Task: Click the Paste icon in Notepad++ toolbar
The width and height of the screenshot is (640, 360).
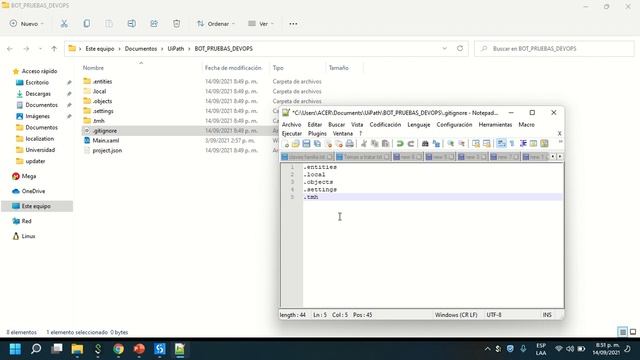Action: [x=385, y=144]
